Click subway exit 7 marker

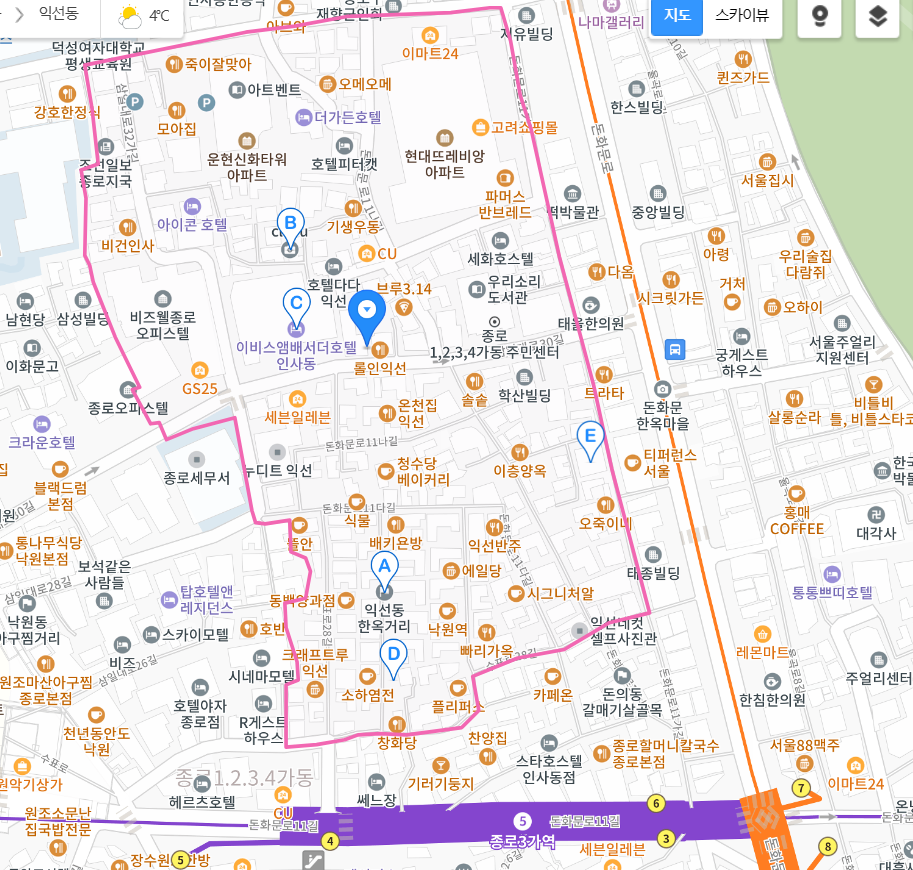click(801, 788)
